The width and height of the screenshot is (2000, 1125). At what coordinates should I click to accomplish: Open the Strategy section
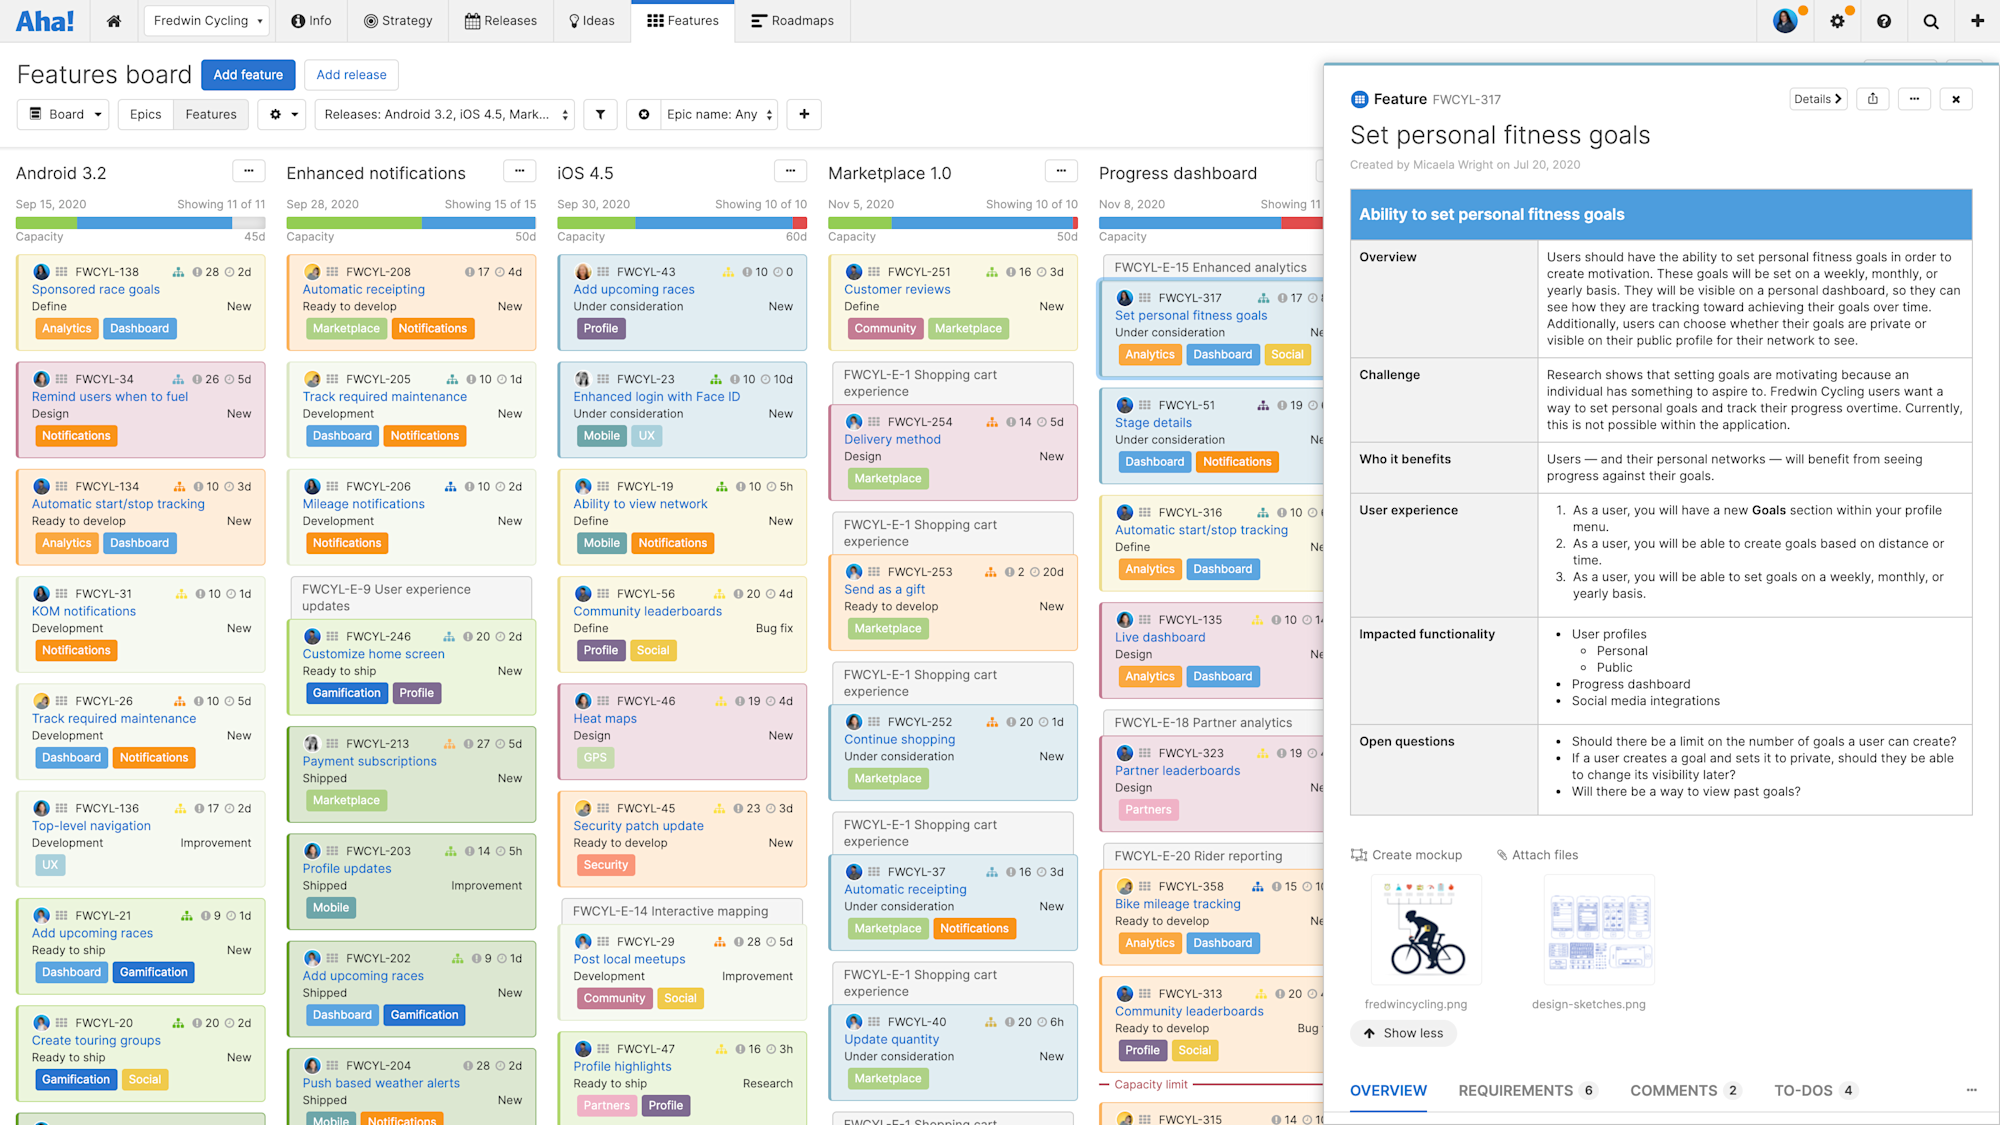(x=397, y=20)
